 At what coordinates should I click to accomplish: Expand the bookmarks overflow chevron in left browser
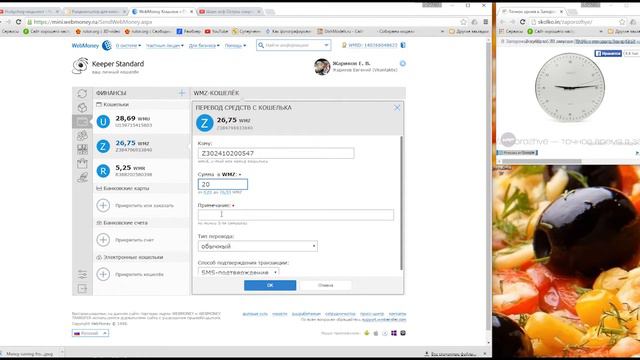[x=442, y=31]
